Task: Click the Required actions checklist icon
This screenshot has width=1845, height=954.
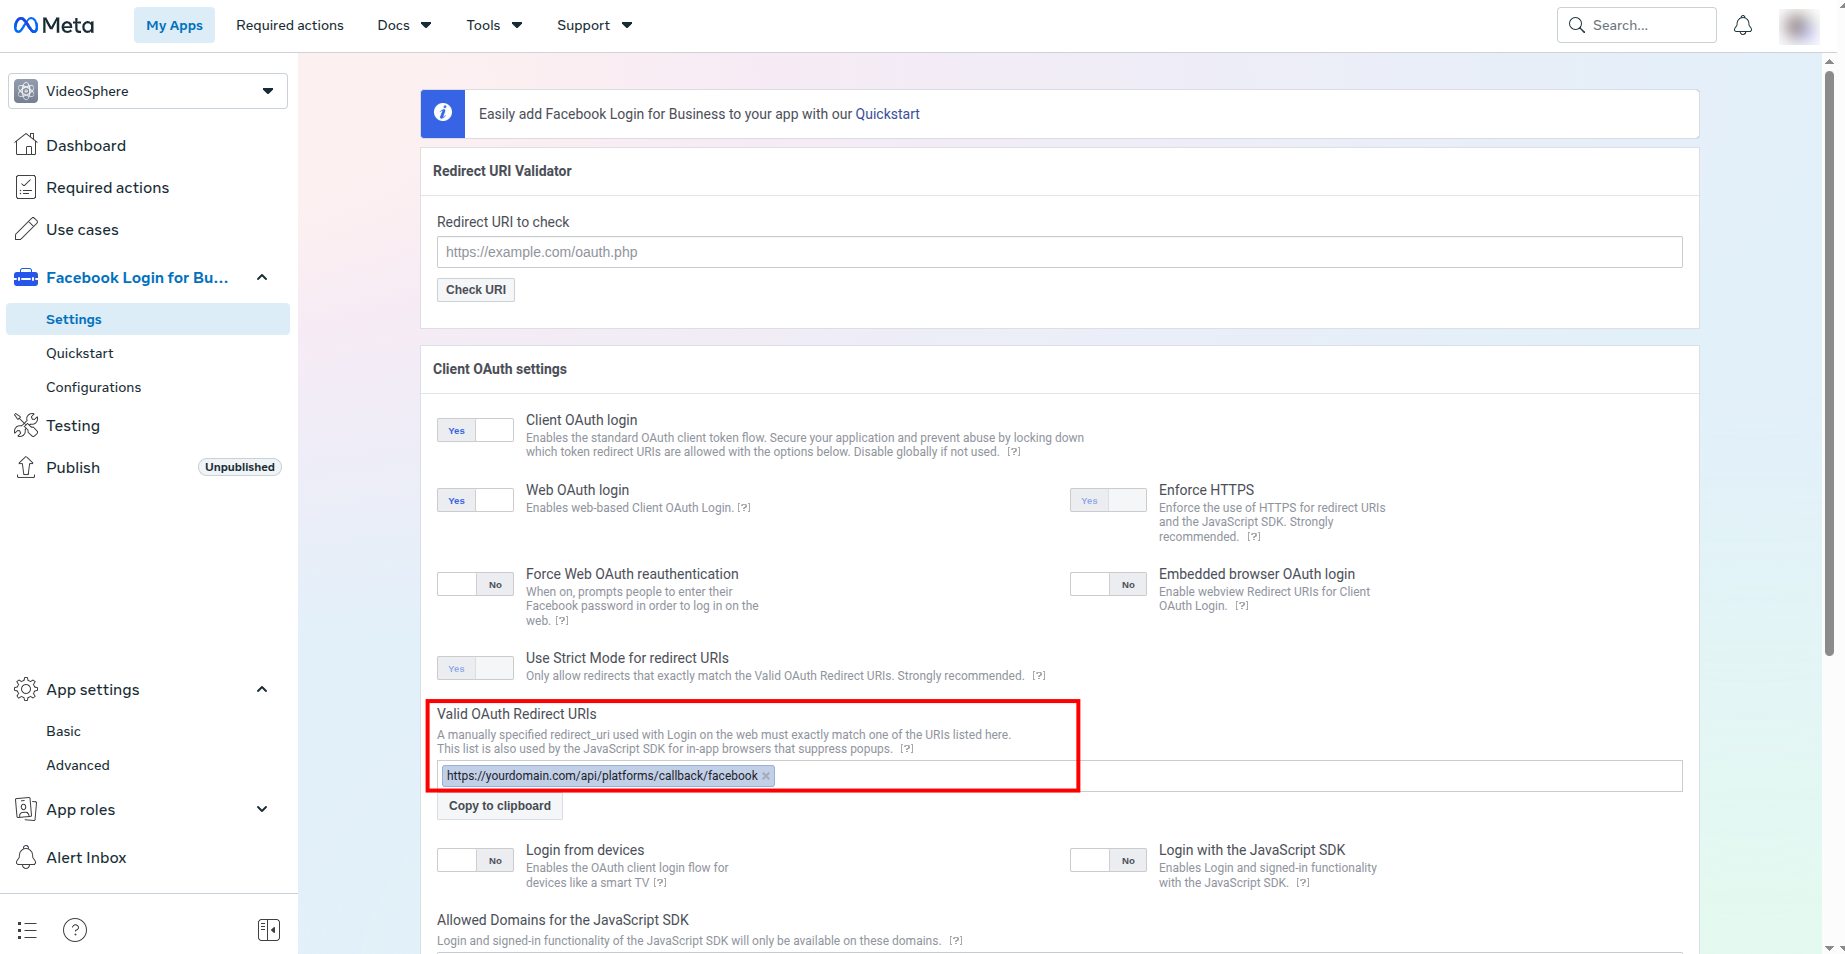Action: [x=26, y=187]
